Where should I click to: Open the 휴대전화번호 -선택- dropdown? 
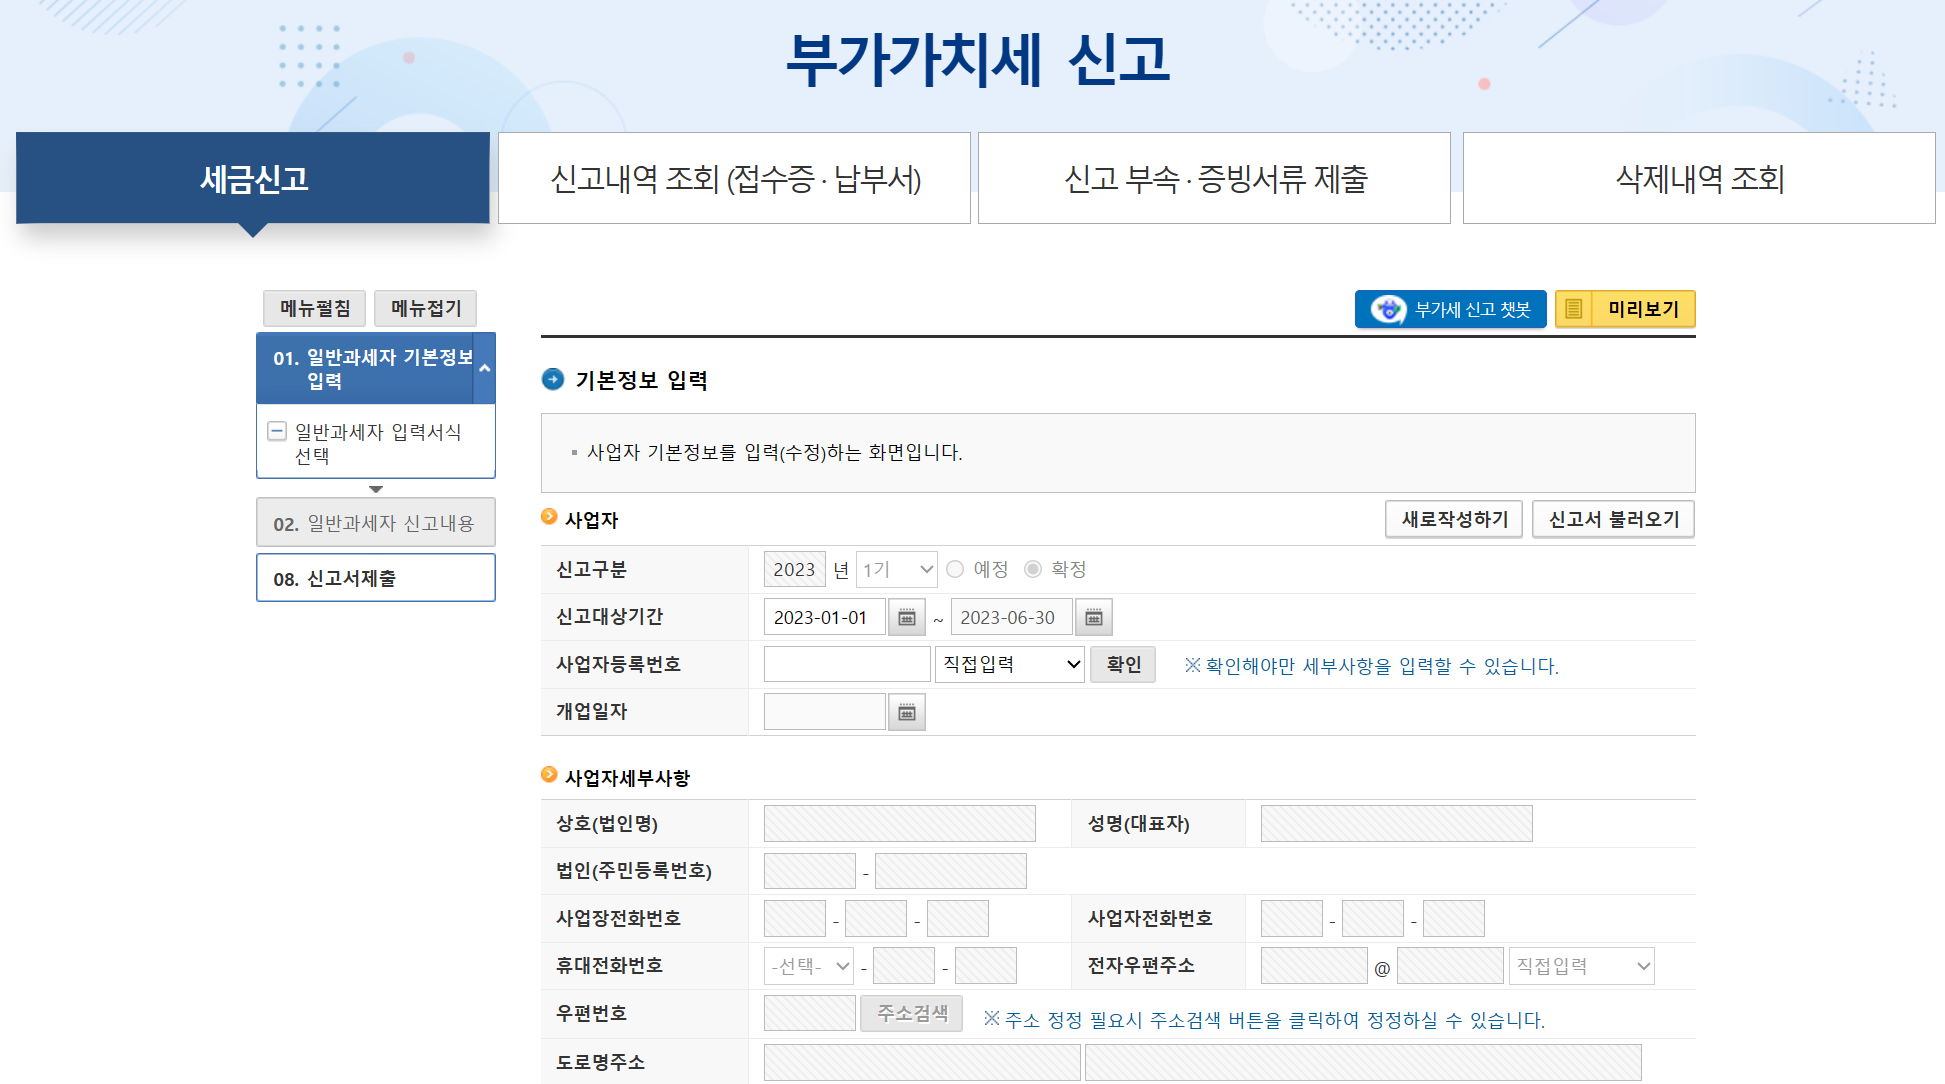pos(809,966)
